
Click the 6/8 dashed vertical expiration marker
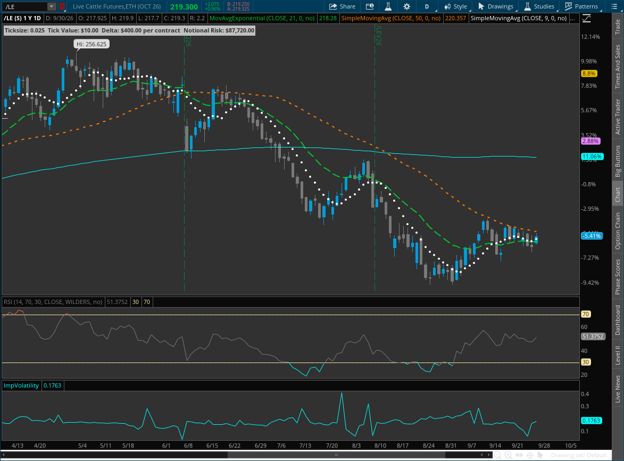(184, 163)
